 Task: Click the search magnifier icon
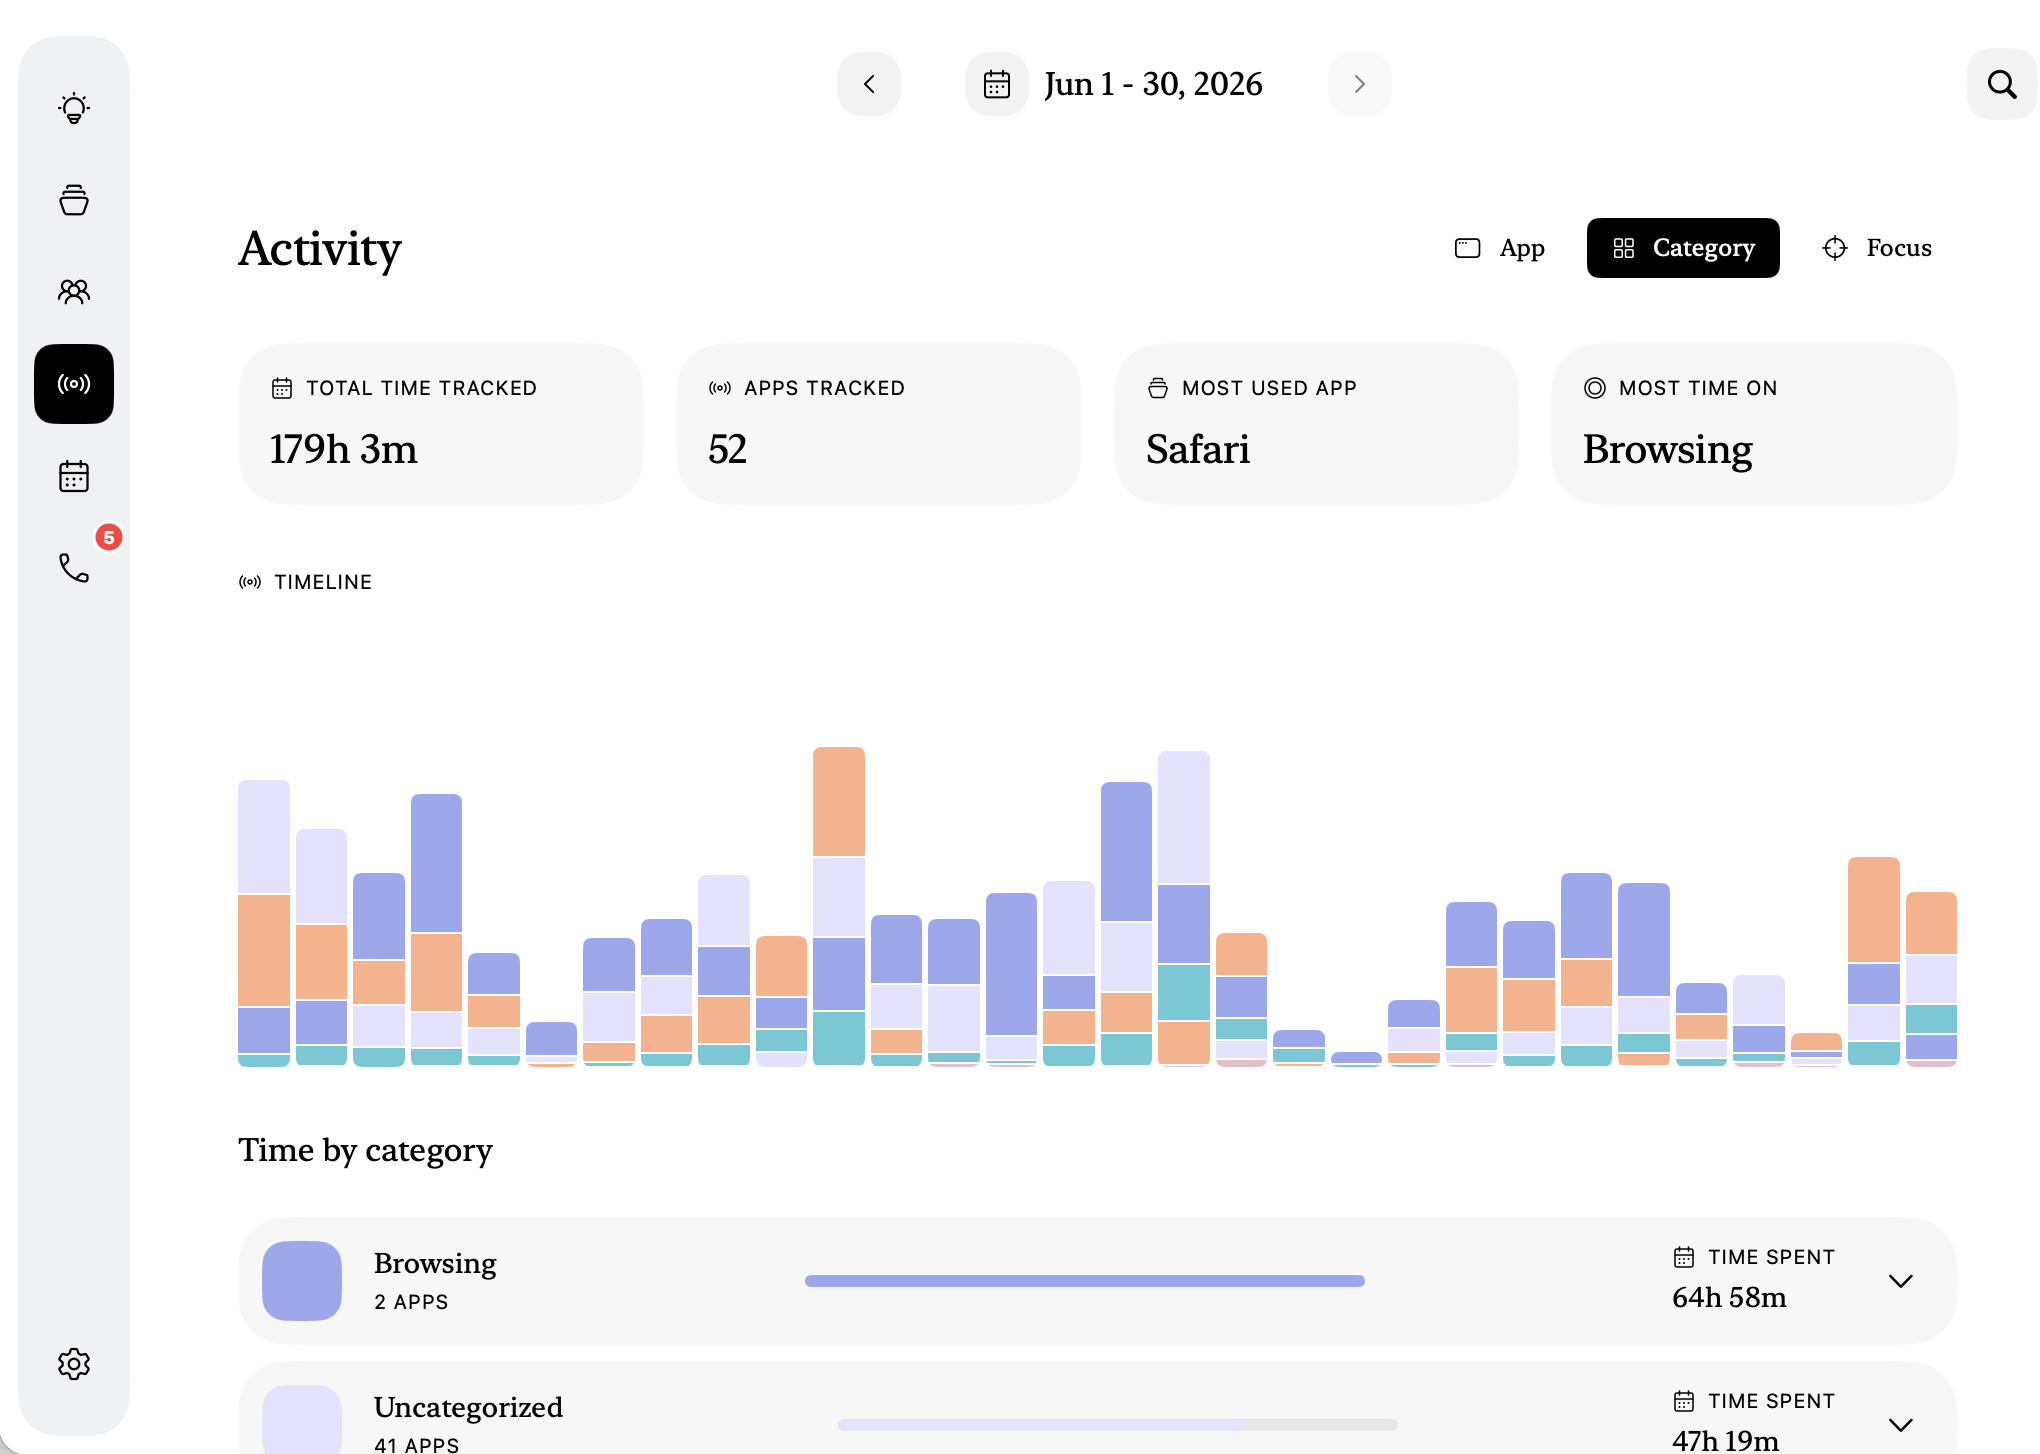(x=2001, y=84)
